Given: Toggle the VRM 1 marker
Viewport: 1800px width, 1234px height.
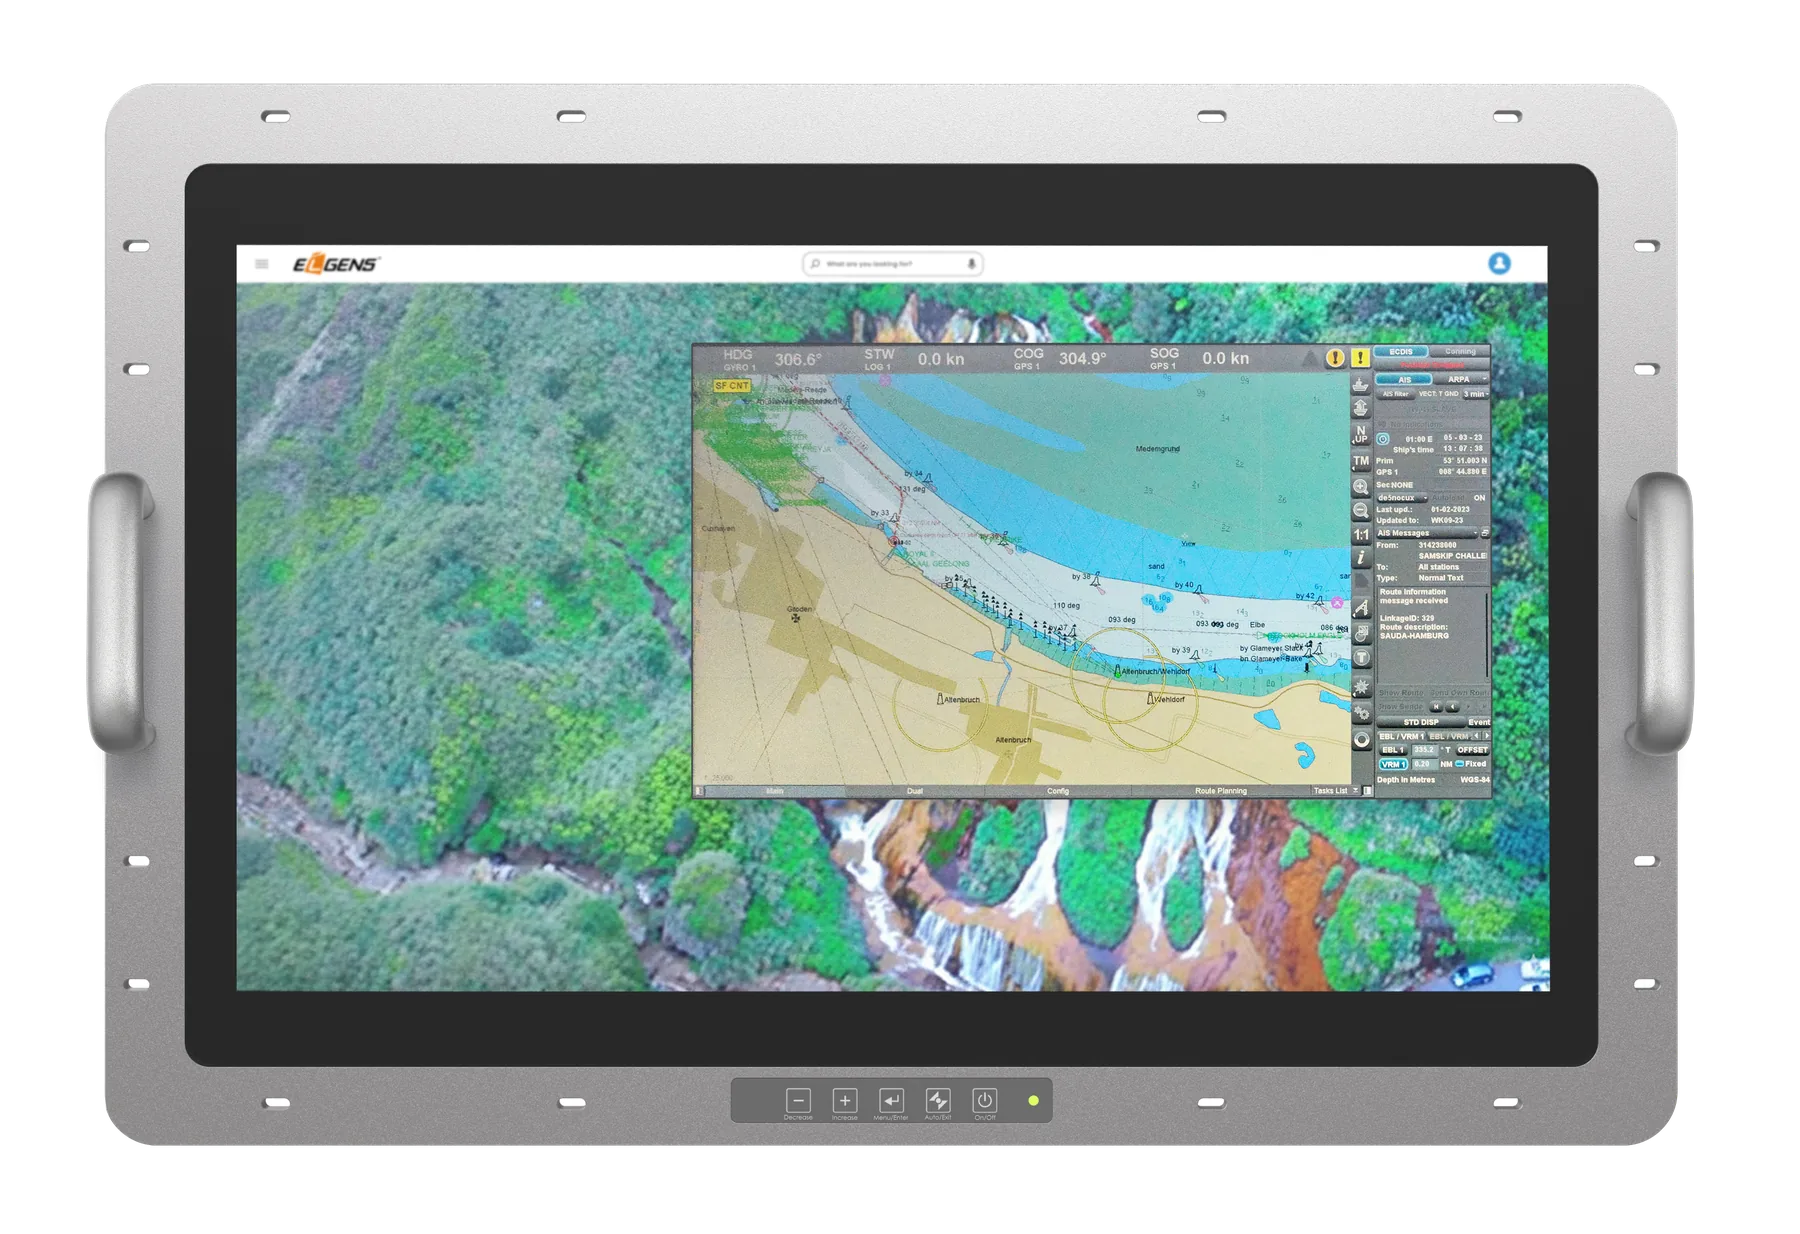Looking at the screenshot, I should click(1393, 764).
